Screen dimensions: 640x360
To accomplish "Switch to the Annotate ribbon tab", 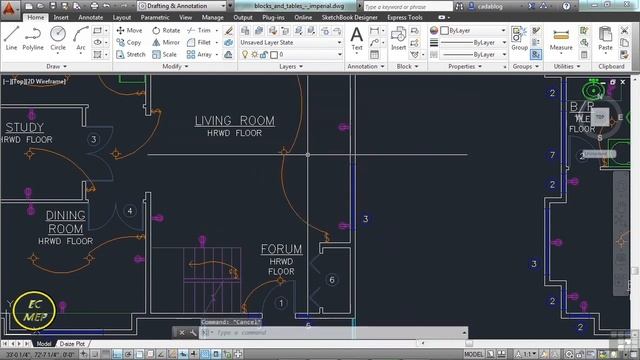I will (91, 18).
